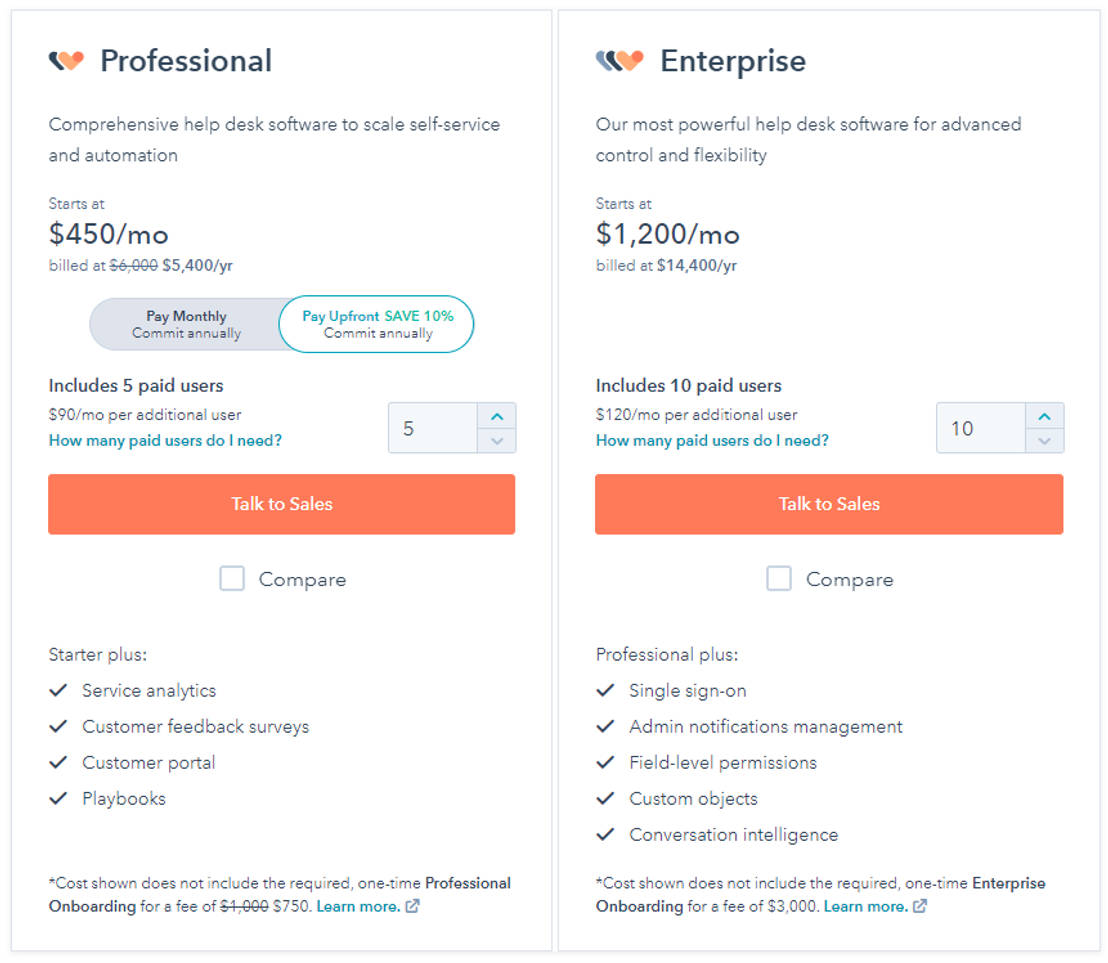Click the Professional plan heart logo icon
The width and height of the screenshot is (1108, 963).
(66, 60)
